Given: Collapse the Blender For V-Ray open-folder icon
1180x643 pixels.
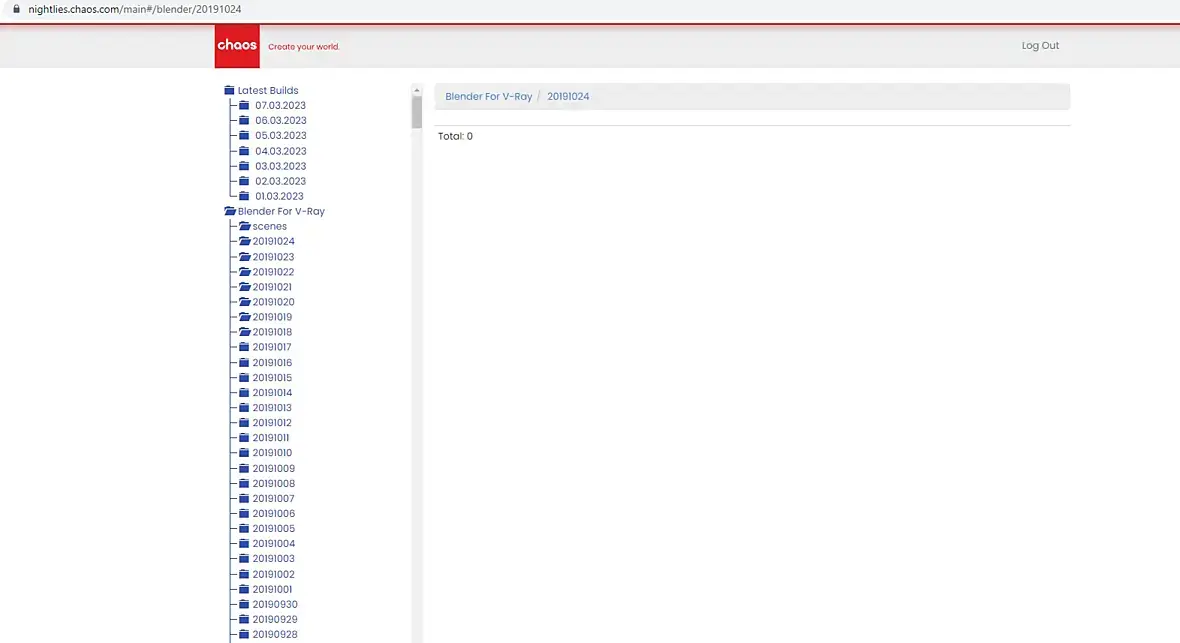Looking at the screenshot, I should (x=230, y=212).
